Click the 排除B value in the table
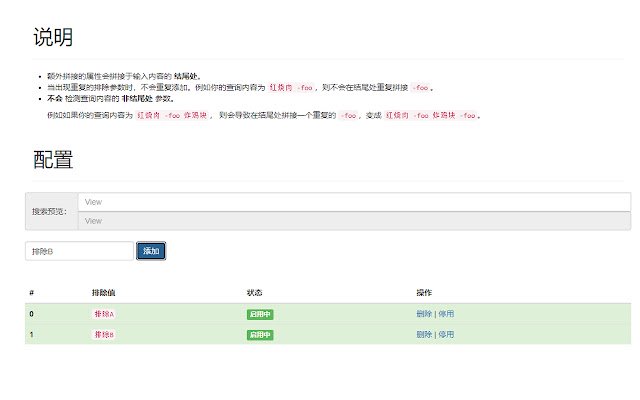 [104, 335]
